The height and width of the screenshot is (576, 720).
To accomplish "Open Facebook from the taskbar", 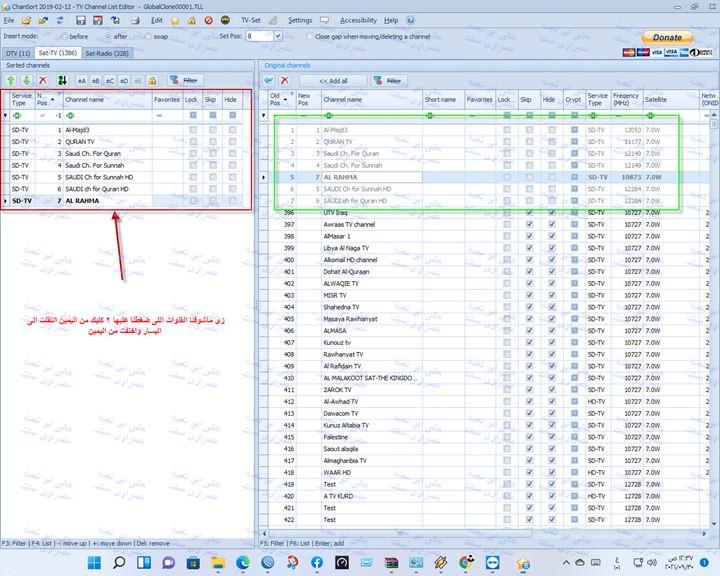I will 317,562.
